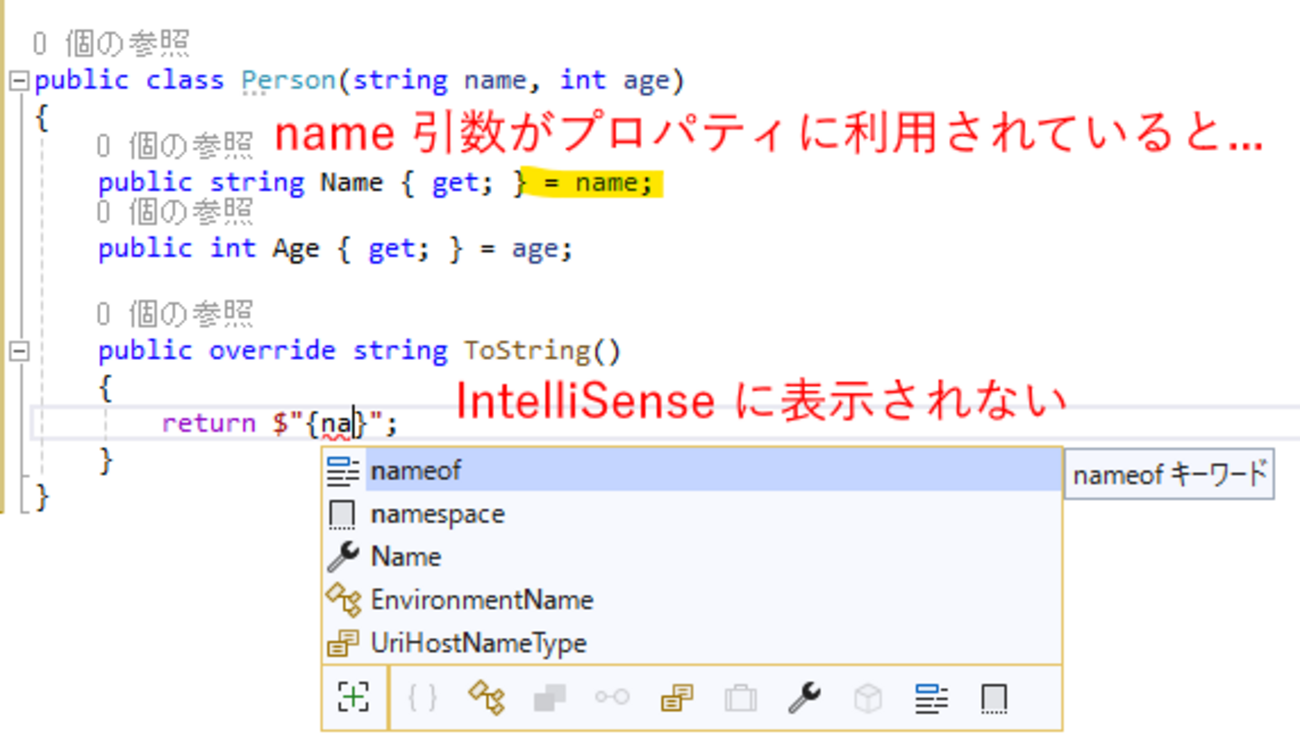
Task: Enable the grayed briefcase filter button
Action: (740, 697)
